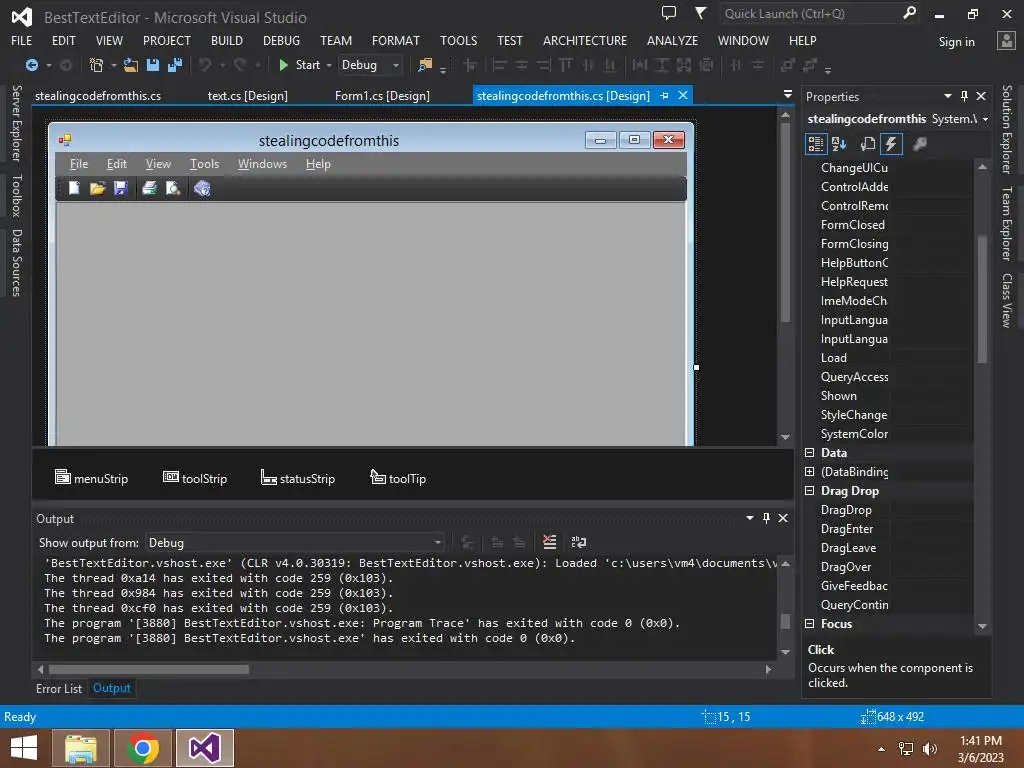
Task: Open the Toolbox side tab
Action: [16, 195]
